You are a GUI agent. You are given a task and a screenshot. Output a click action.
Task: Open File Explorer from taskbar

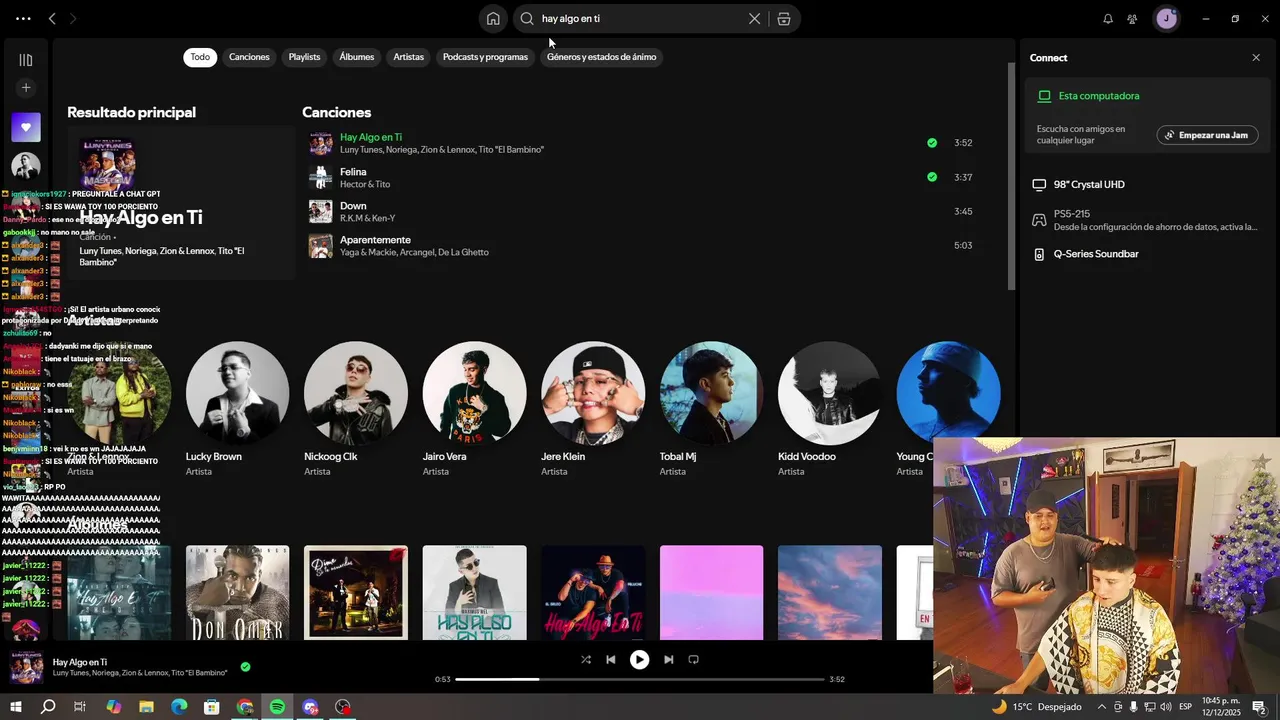[x=146, y=707]
